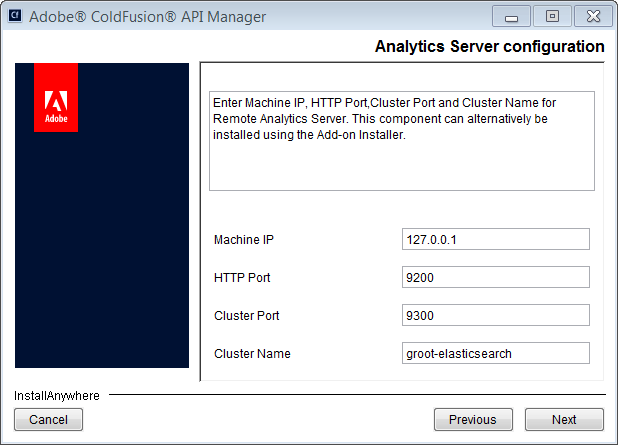Click the instruction text box about Remote Analytics Server

[x=401, y=140]
